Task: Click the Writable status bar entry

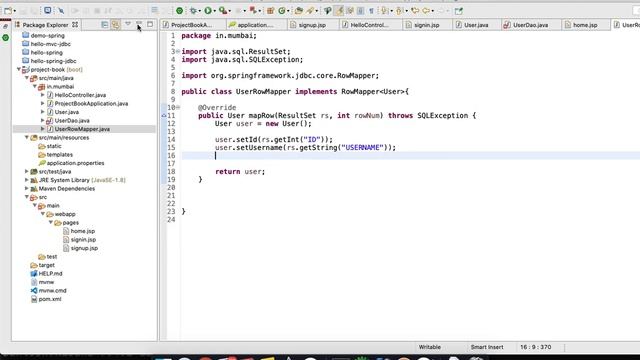Action: [429, 347]
